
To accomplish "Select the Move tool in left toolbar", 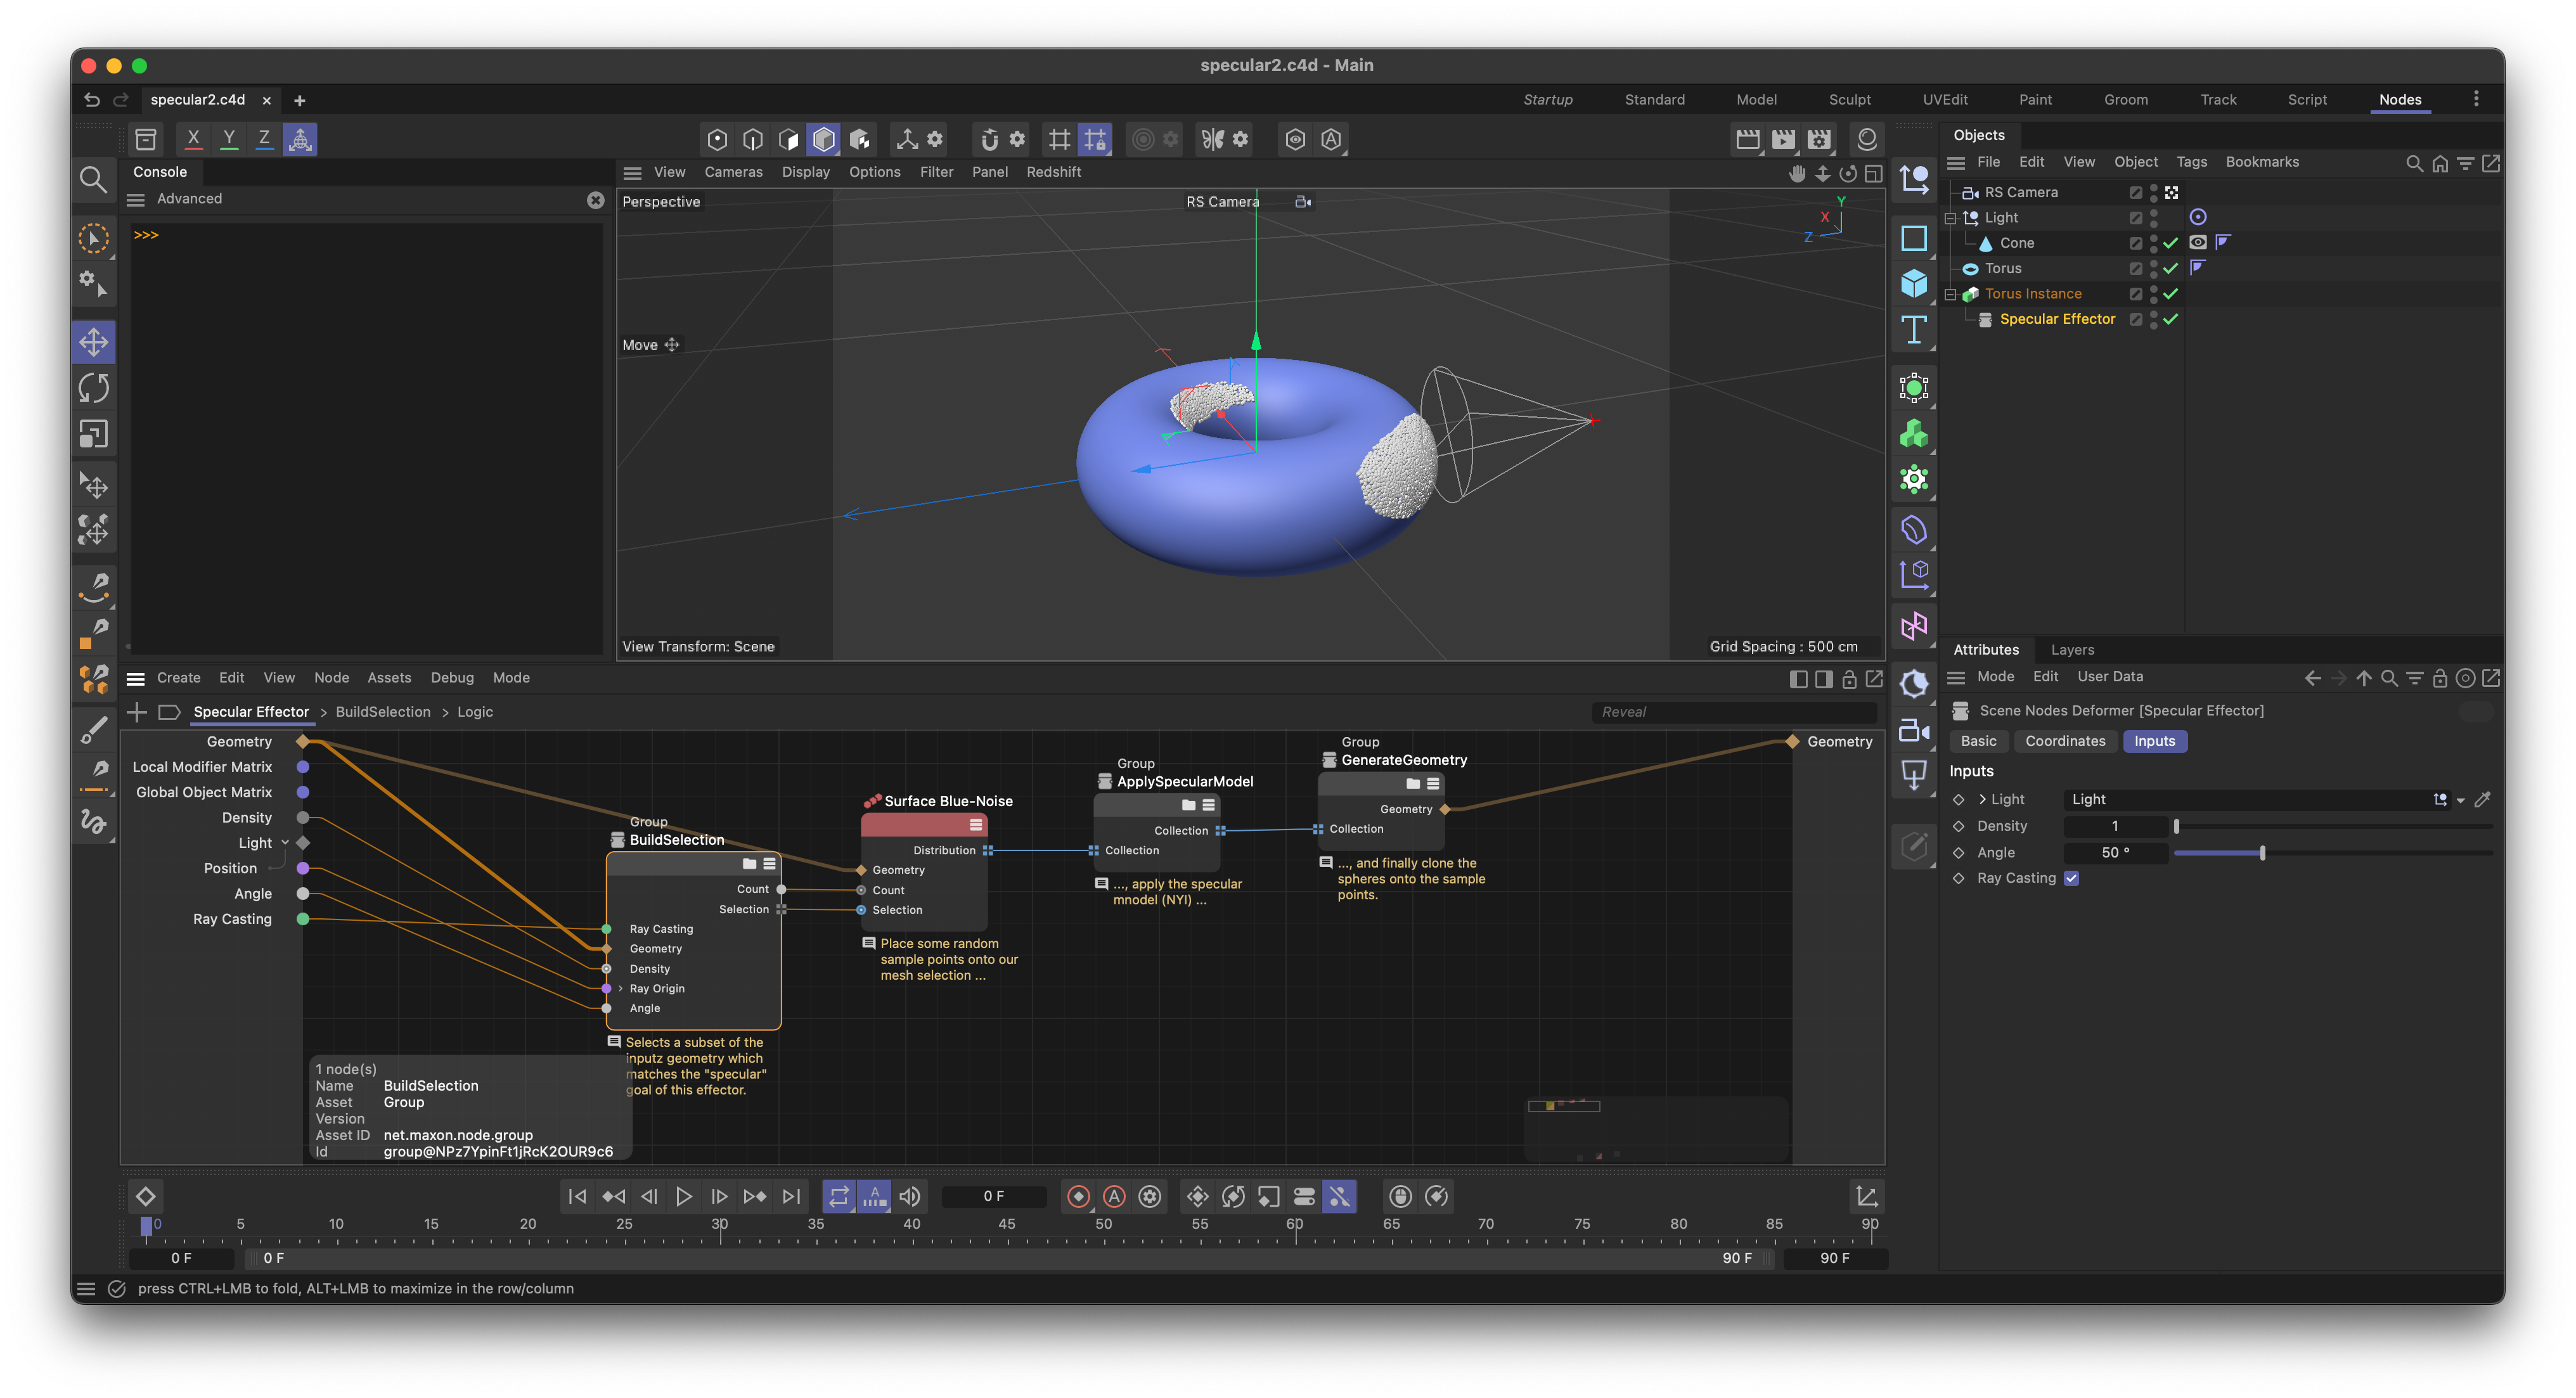I will [94, 342].
